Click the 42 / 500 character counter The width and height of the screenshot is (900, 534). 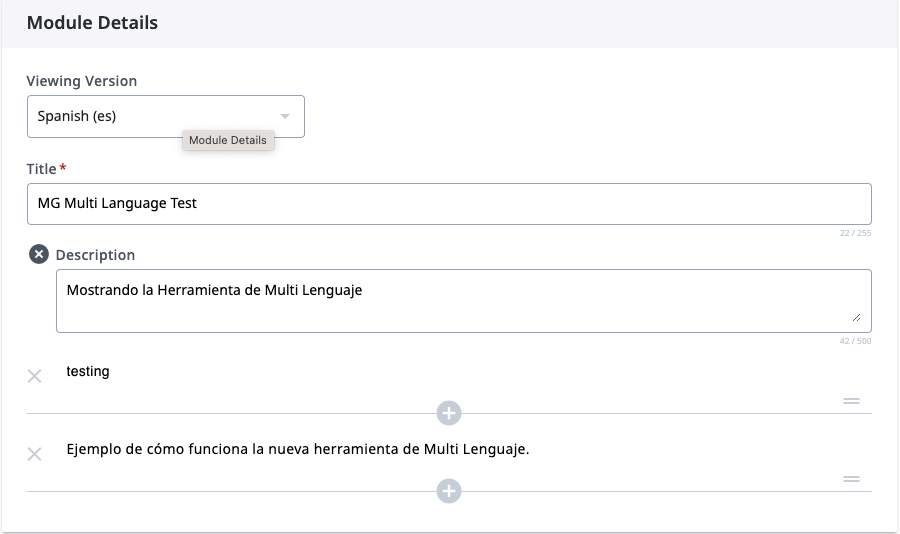(x=855, y=341)
